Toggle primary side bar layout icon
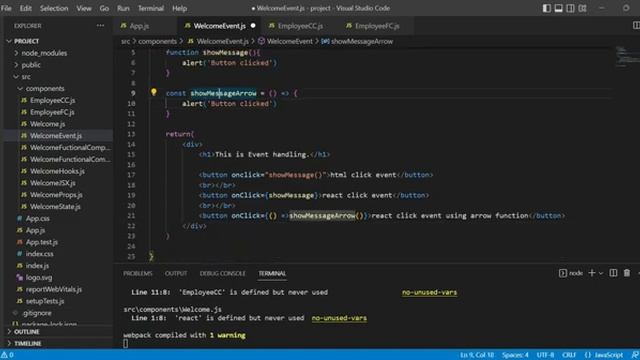Screen dimensions: 640x360 point(547,8)
